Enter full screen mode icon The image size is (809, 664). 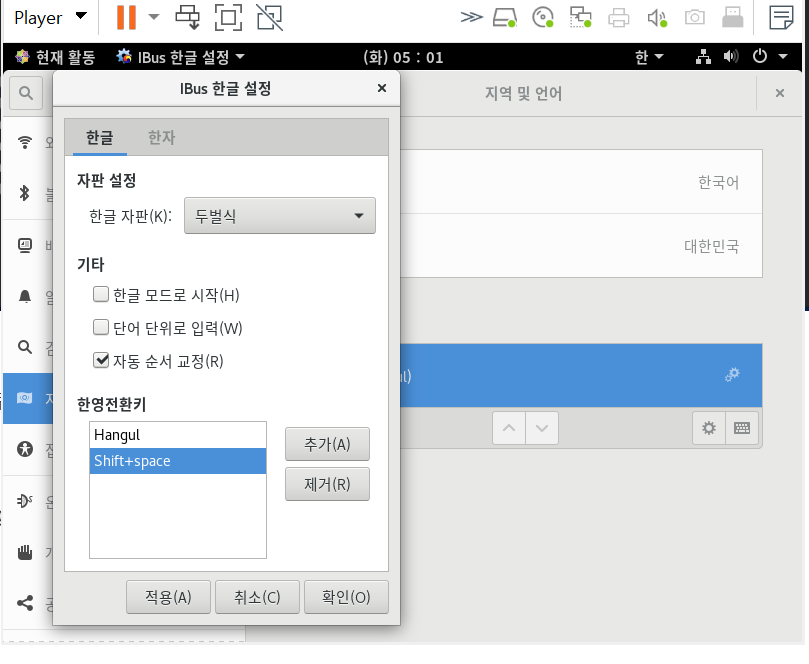point(228,17)
